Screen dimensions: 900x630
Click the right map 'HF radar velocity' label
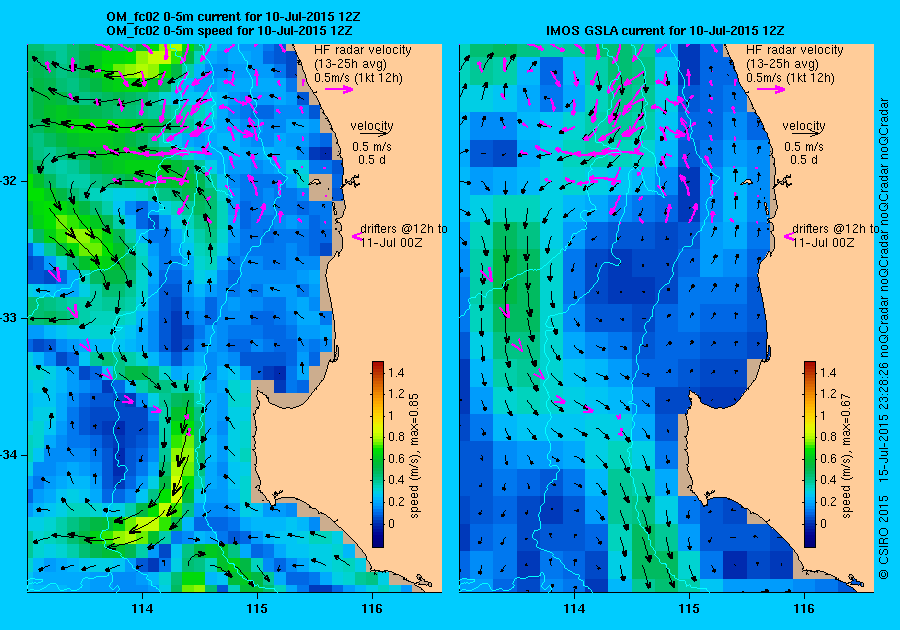[x=794, y=50]
